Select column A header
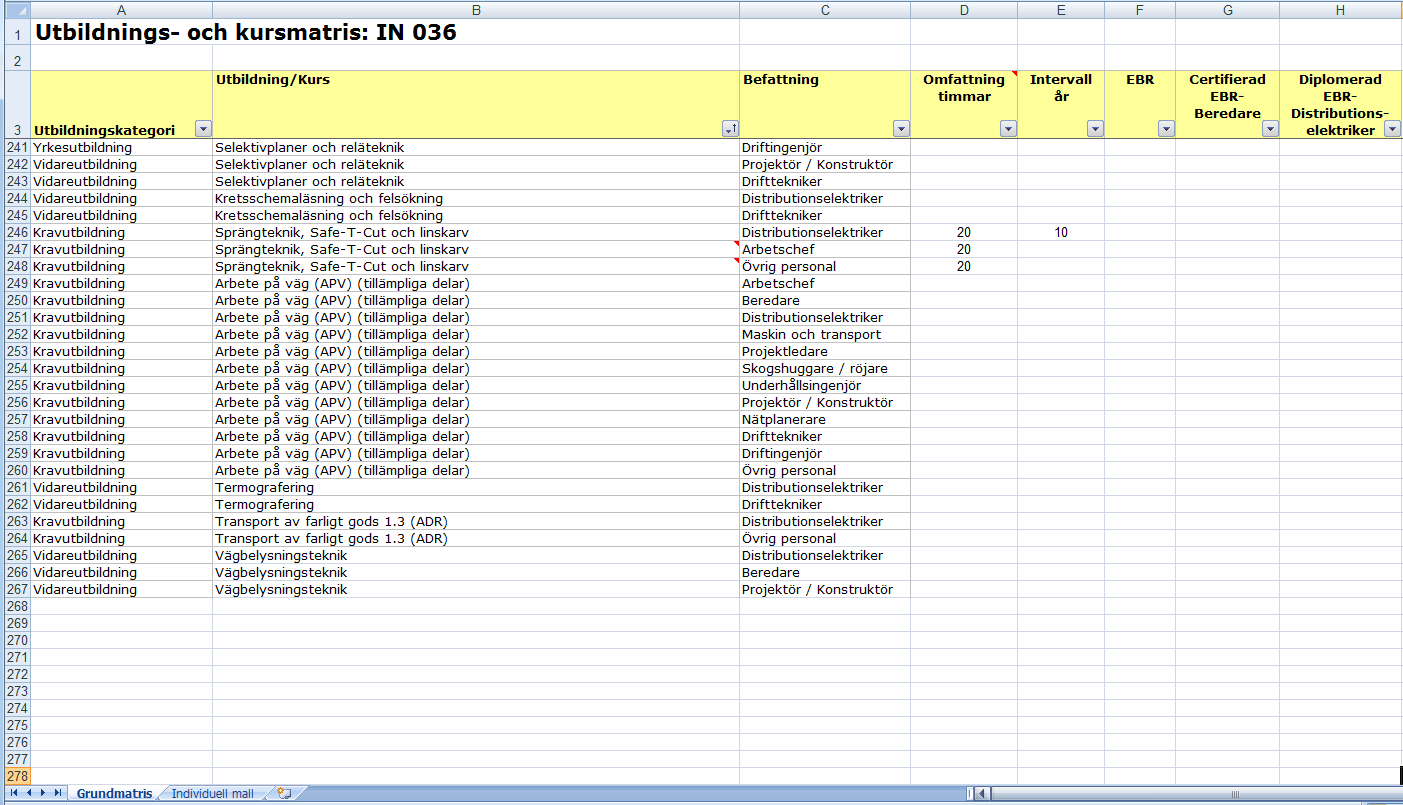Image resolution: width=1403 pixels, height=805 pixels. click(121, 10)
